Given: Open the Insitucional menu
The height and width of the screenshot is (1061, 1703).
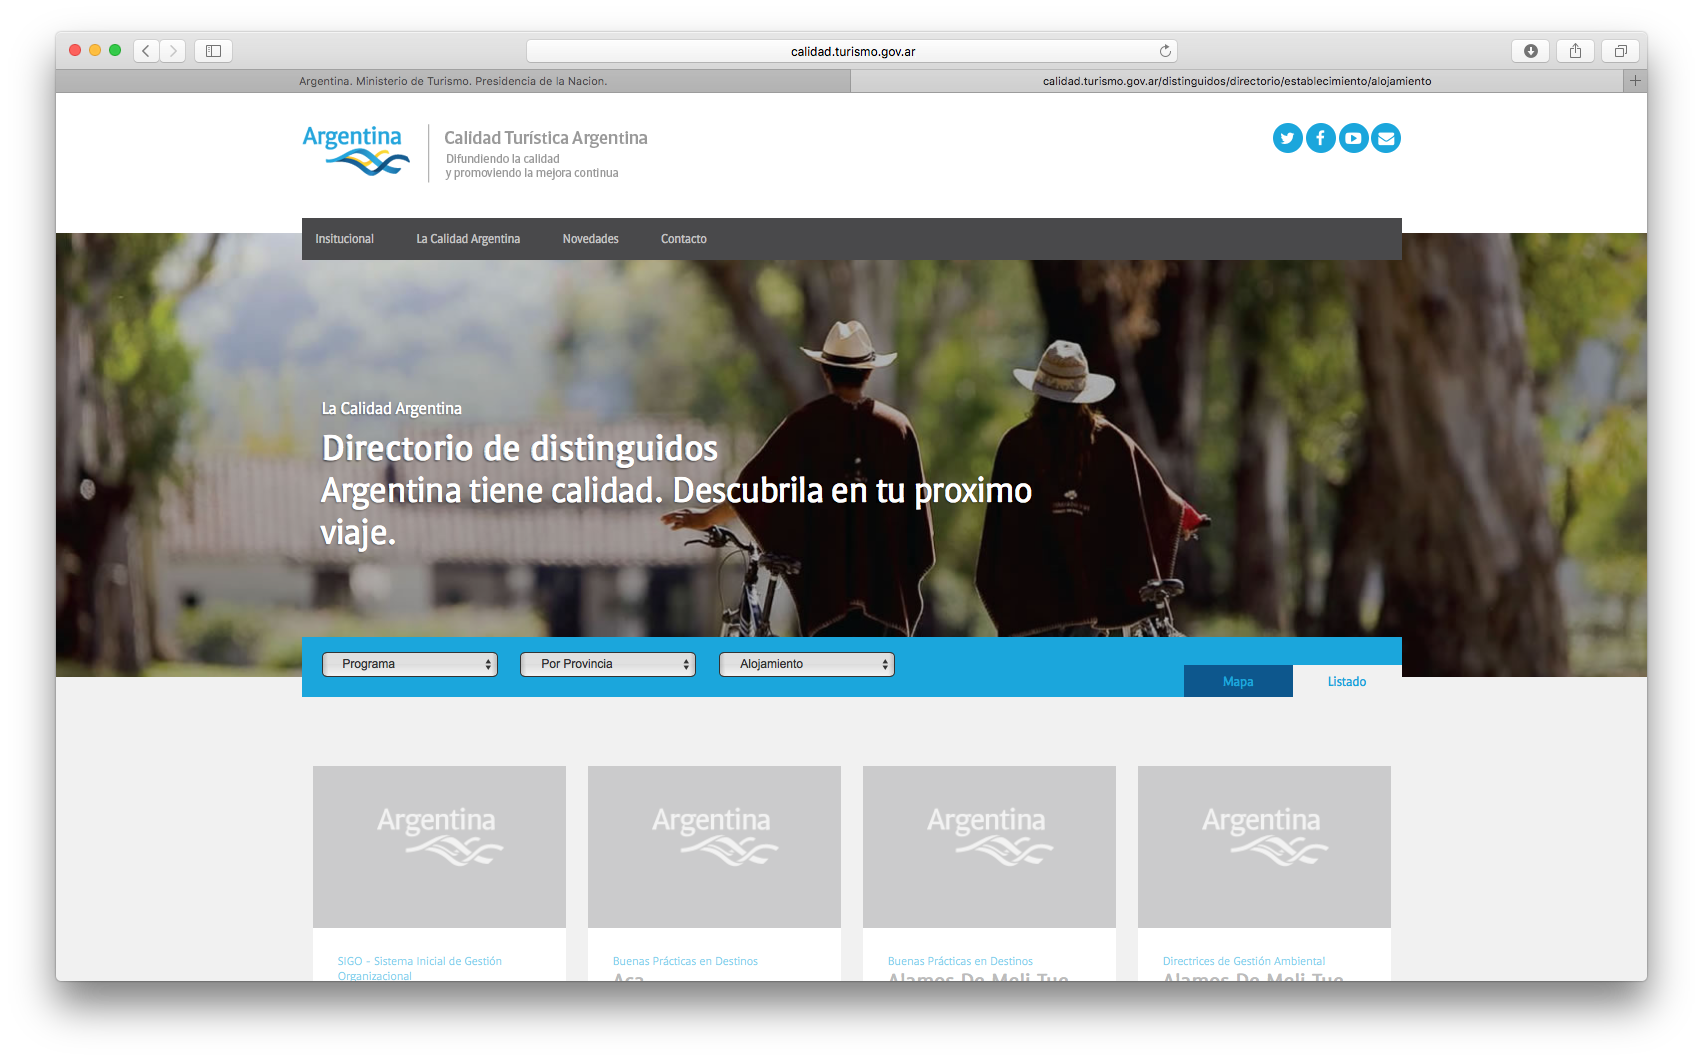Looking at the screenshot, I should (344, 239).
